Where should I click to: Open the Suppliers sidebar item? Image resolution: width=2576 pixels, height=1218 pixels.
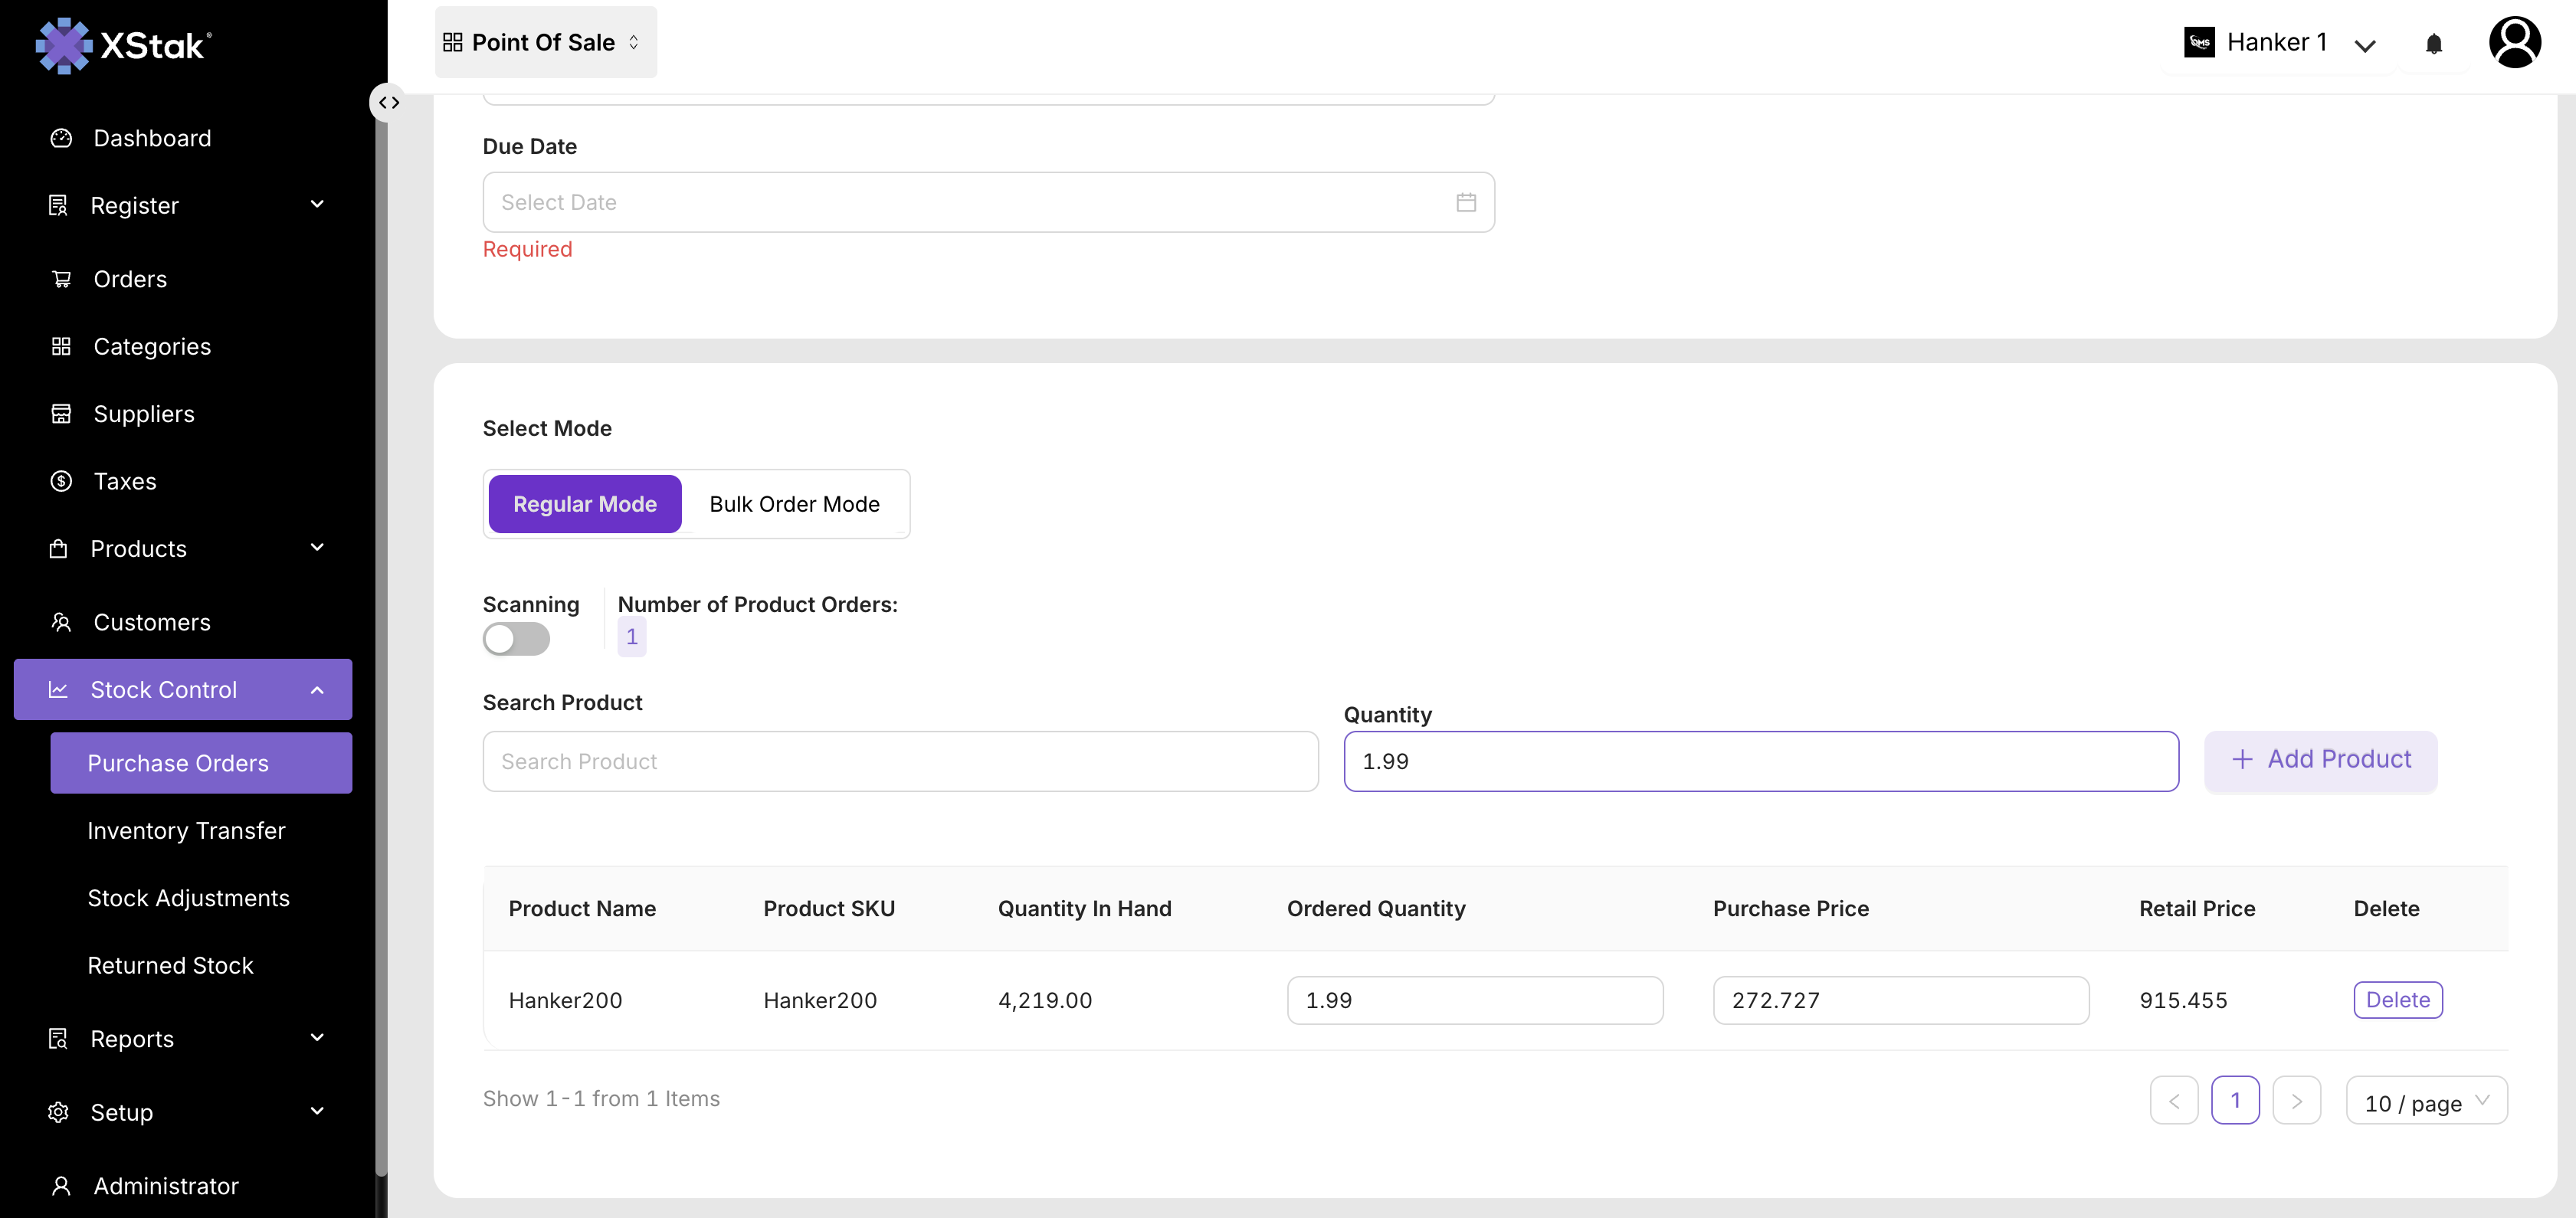143,414
